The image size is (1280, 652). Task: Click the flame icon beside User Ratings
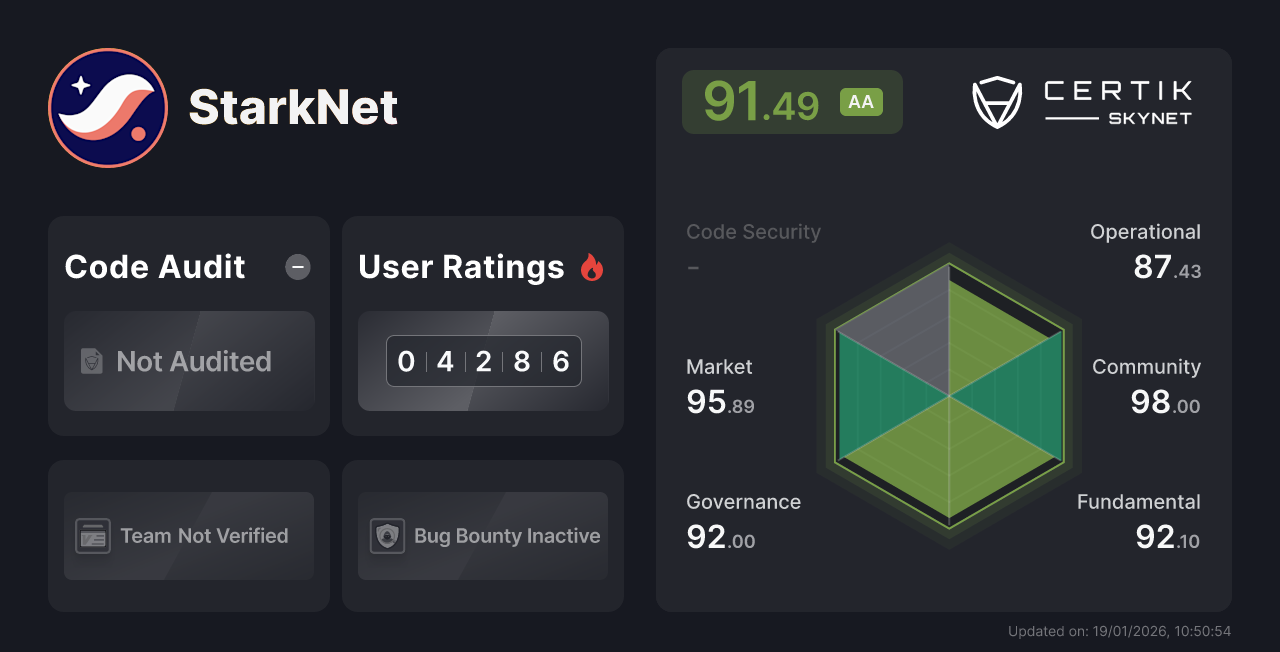(594, 266)
